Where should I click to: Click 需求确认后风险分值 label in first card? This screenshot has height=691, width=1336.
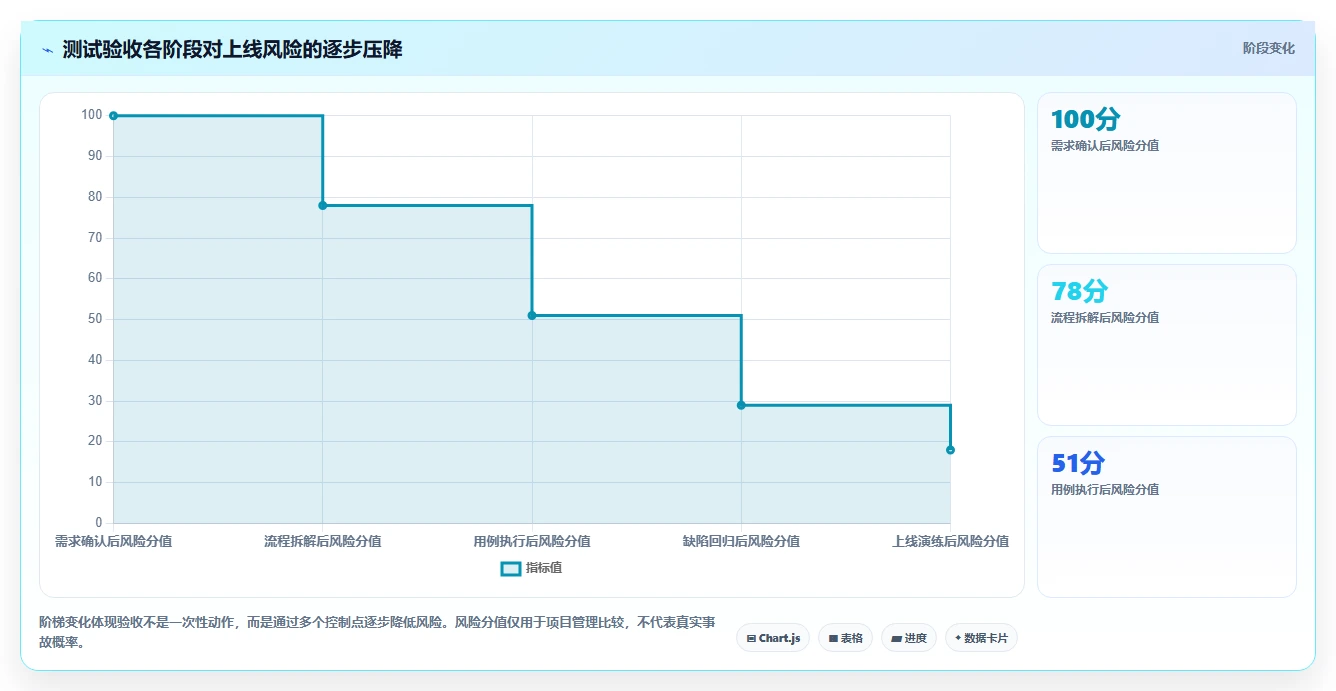1105,146
